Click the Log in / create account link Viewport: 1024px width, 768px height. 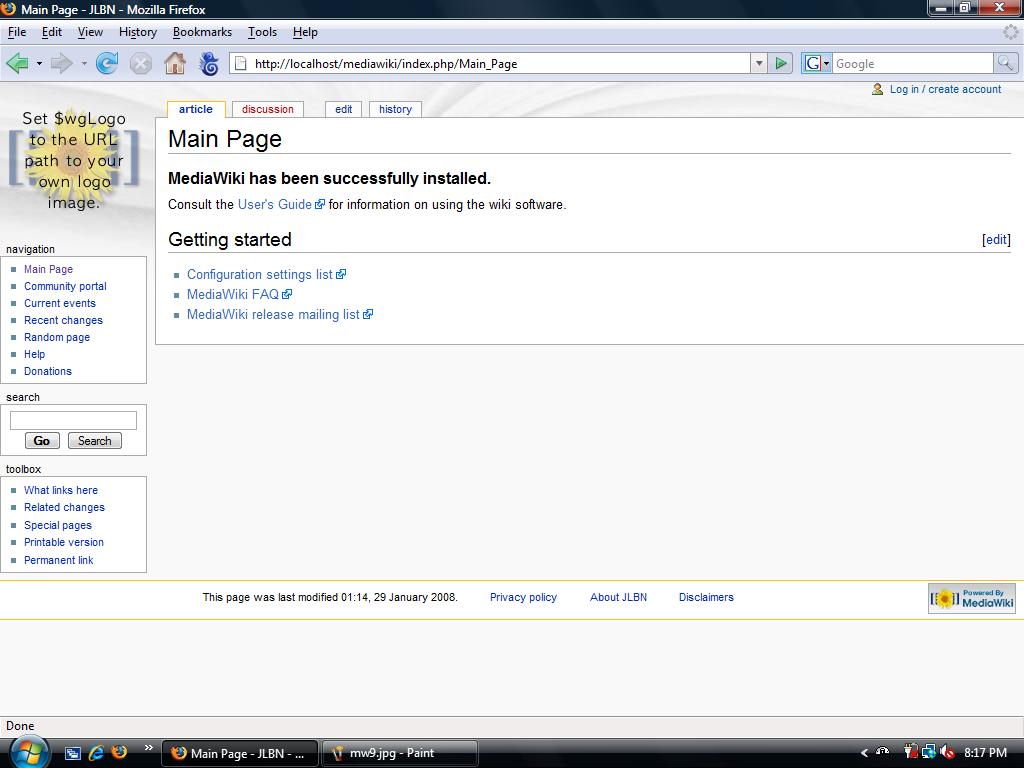(945, 89)
